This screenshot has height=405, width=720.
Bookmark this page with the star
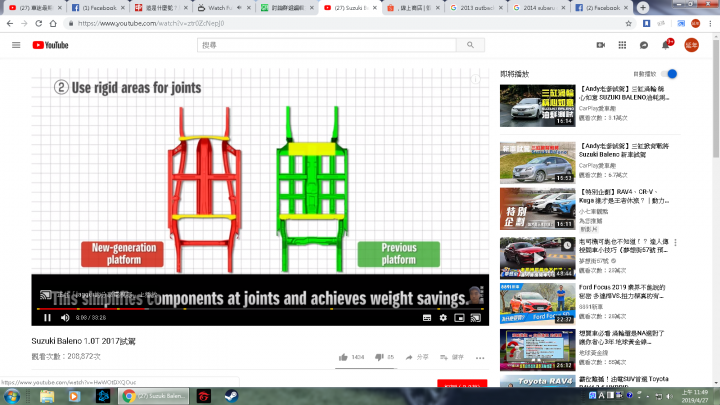point(629,23)
